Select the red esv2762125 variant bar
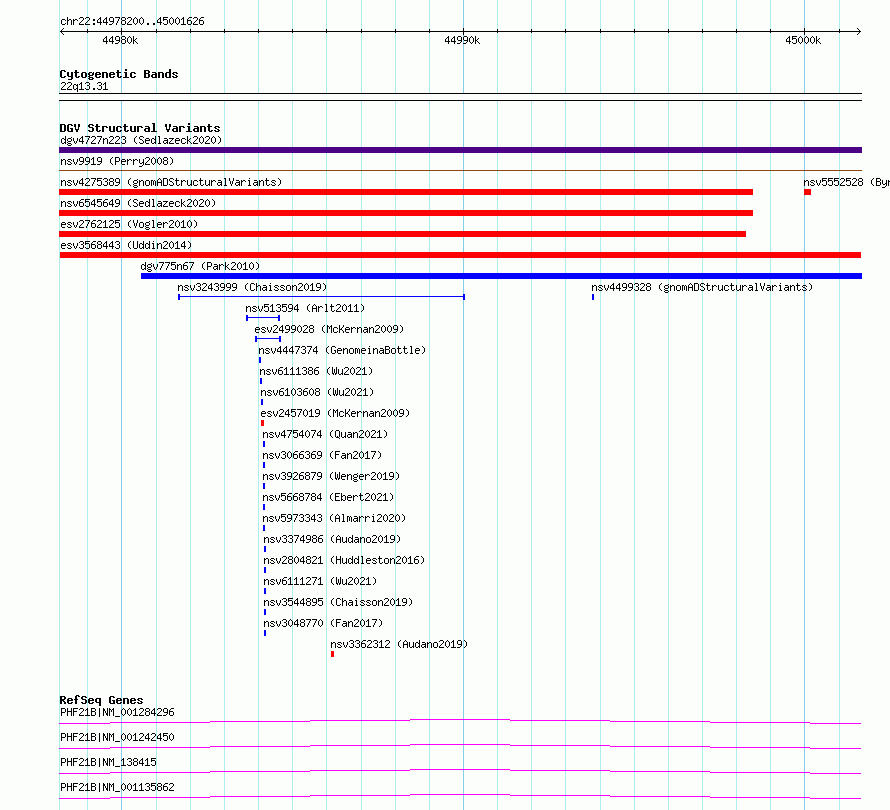The image size is (890, 810). click(x=402, y=234)
